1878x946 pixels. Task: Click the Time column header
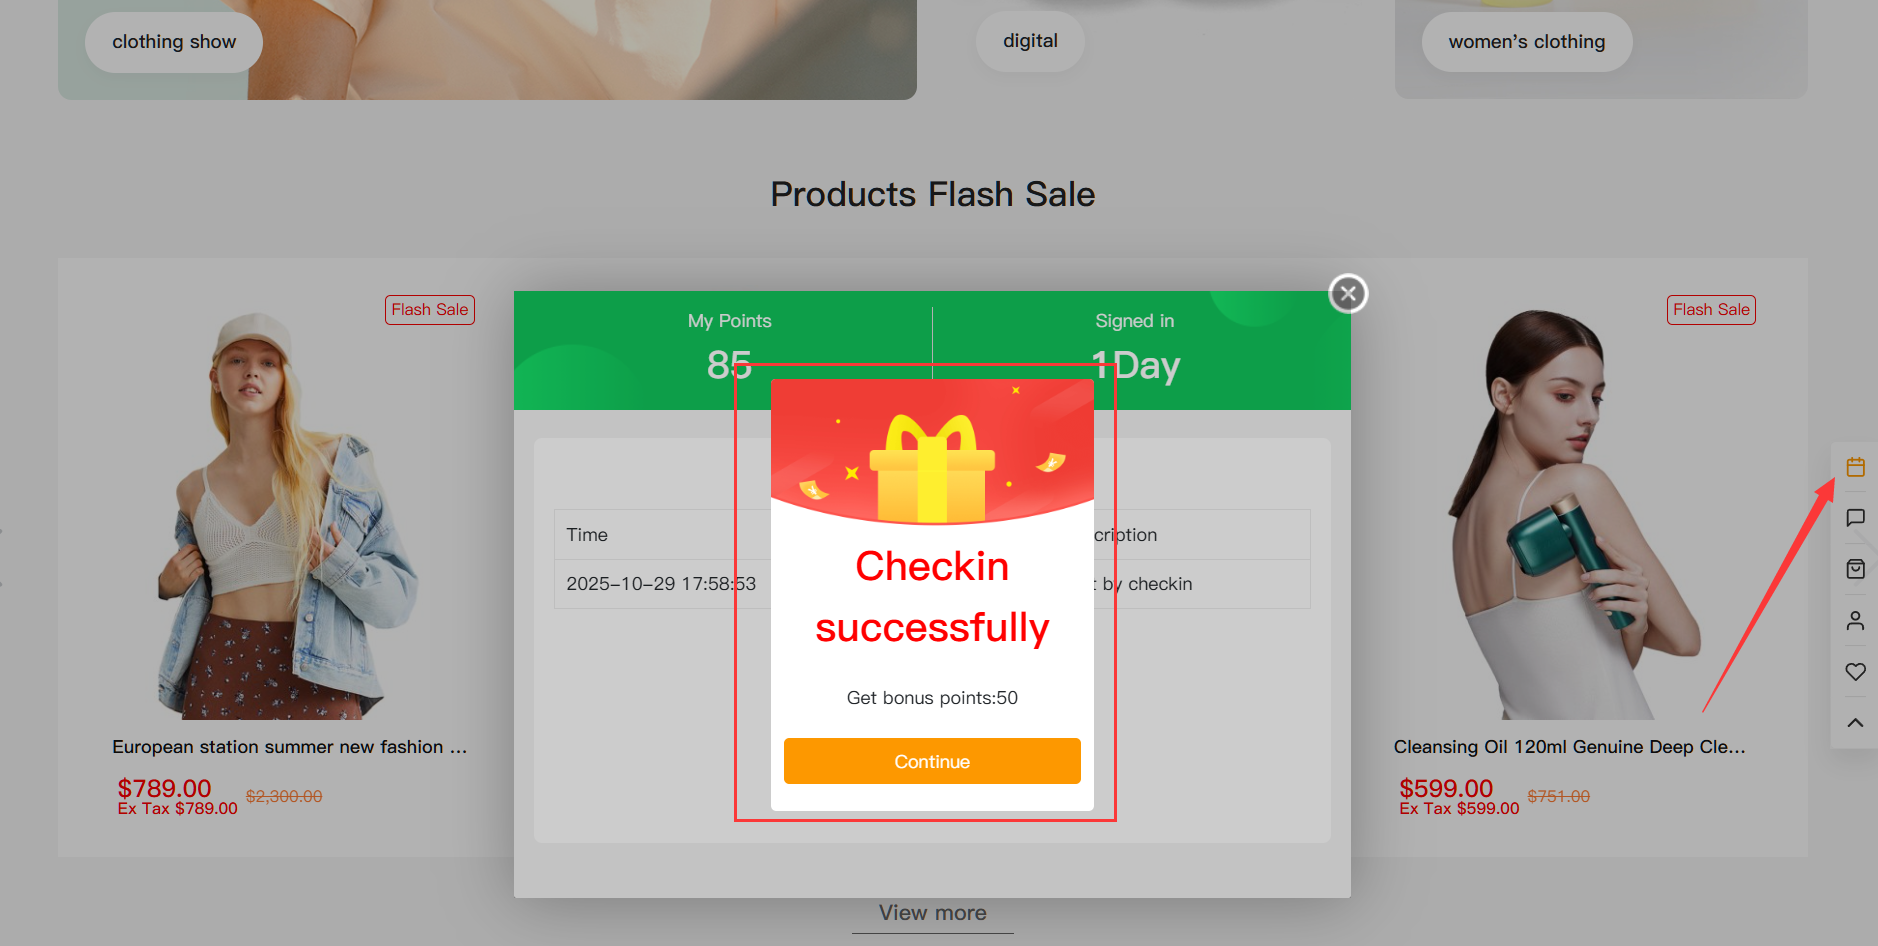click(x=587, y=535)
